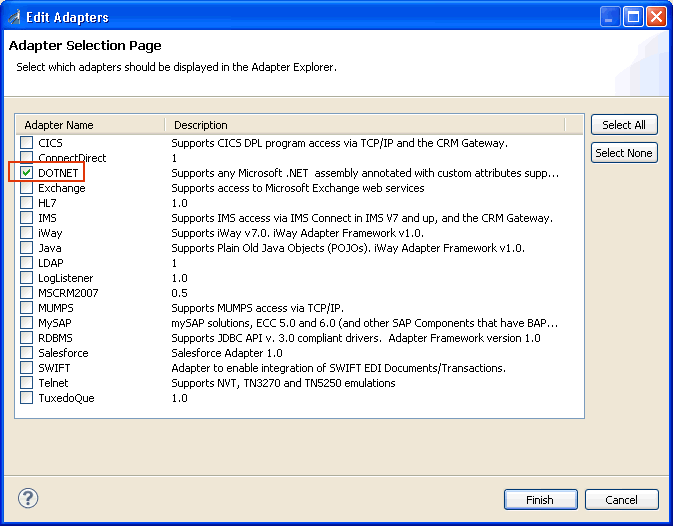Cancel the Edit Adapters dialog

coord(621,500)
